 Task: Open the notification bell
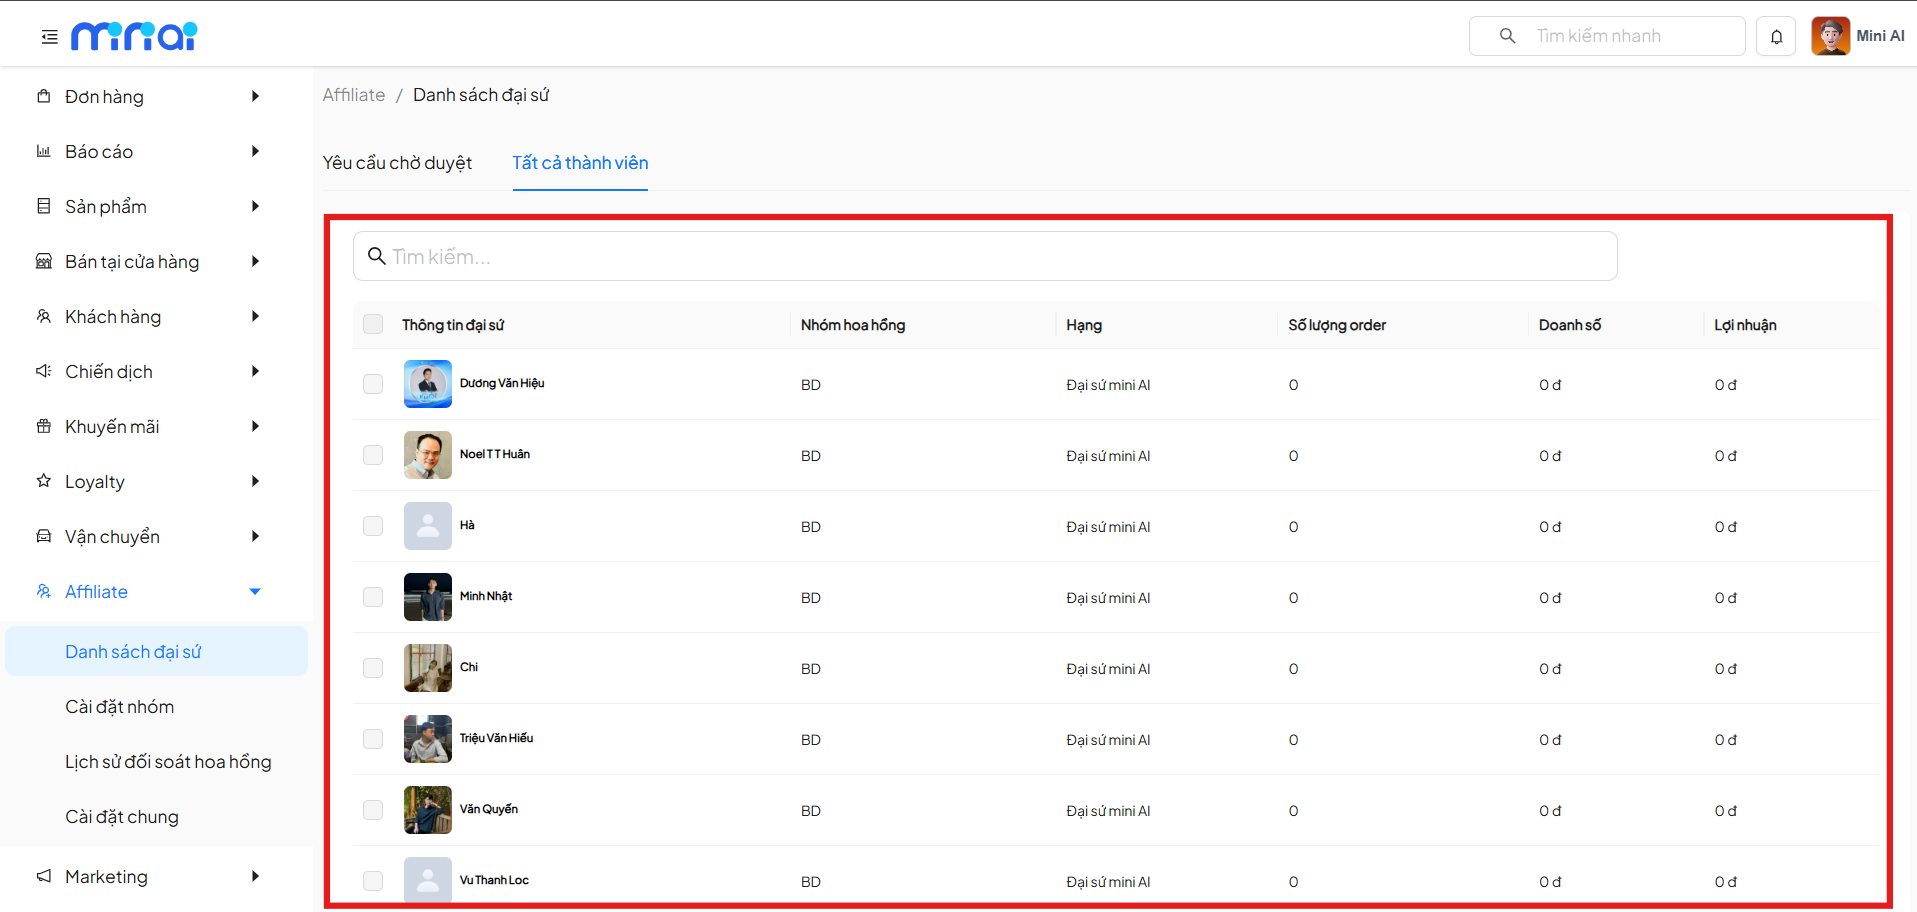coord(1776,37)
